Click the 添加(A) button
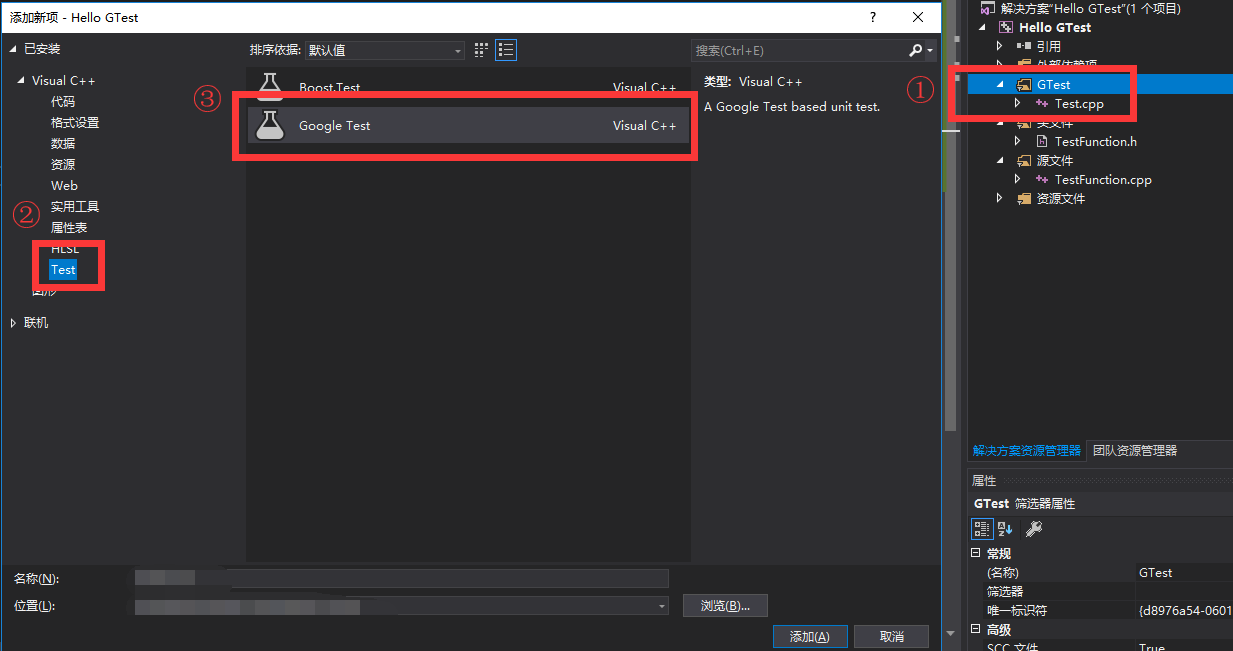The image size is (1233, 651). coord(810,636)
